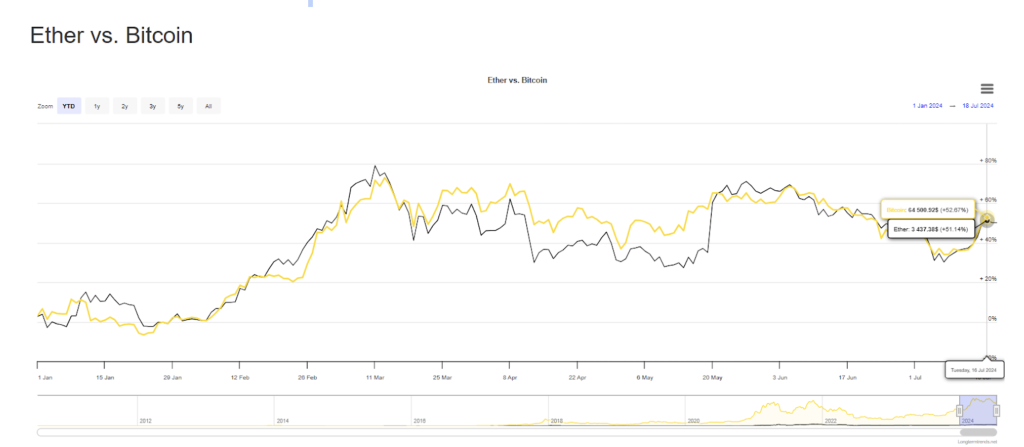Open the Longtermtrends.net credit link

[x=976, y=442]
